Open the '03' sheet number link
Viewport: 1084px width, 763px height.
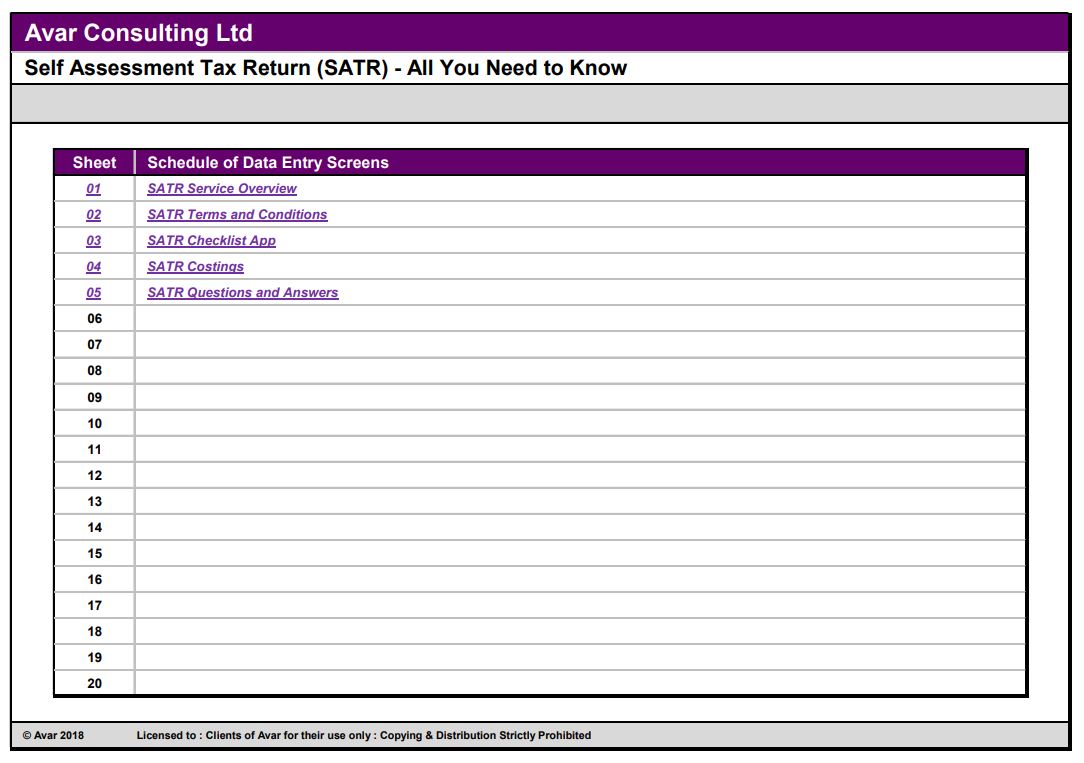pyautogui.click(x=93, y=241)
